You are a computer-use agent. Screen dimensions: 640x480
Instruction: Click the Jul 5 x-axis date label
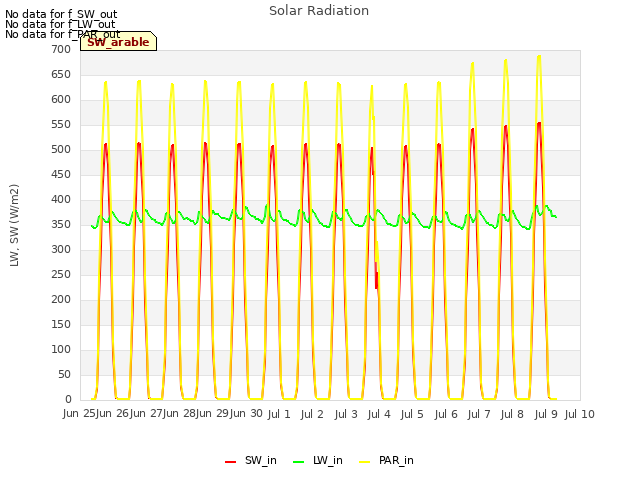pyautogui.click(x=412, y=415)
